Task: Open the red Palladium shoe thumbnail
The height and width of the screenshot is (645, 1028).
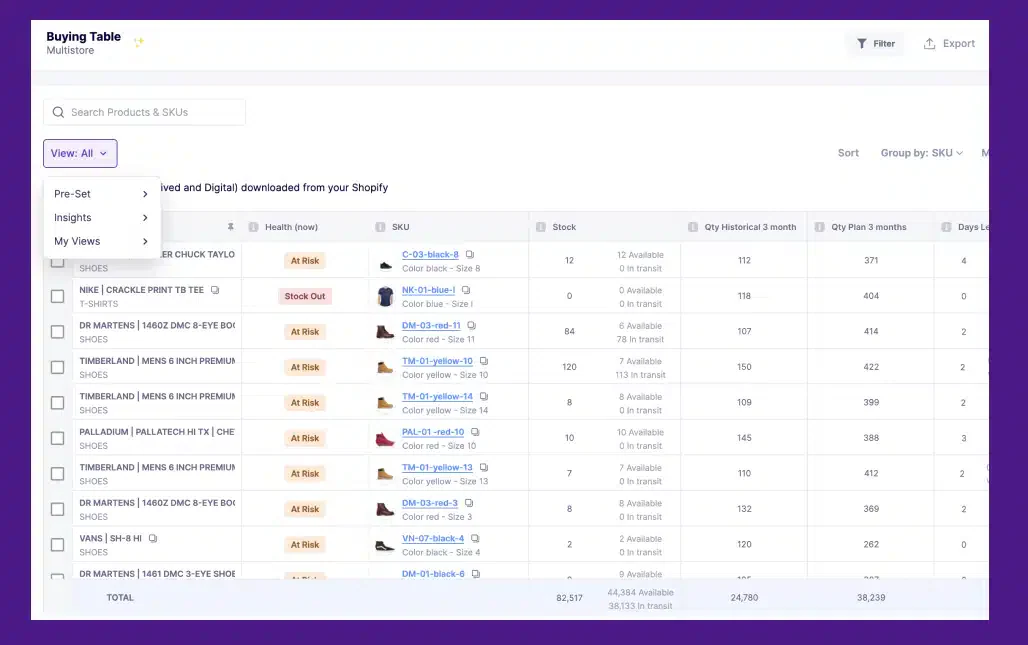Action: (x=385, y=439)
